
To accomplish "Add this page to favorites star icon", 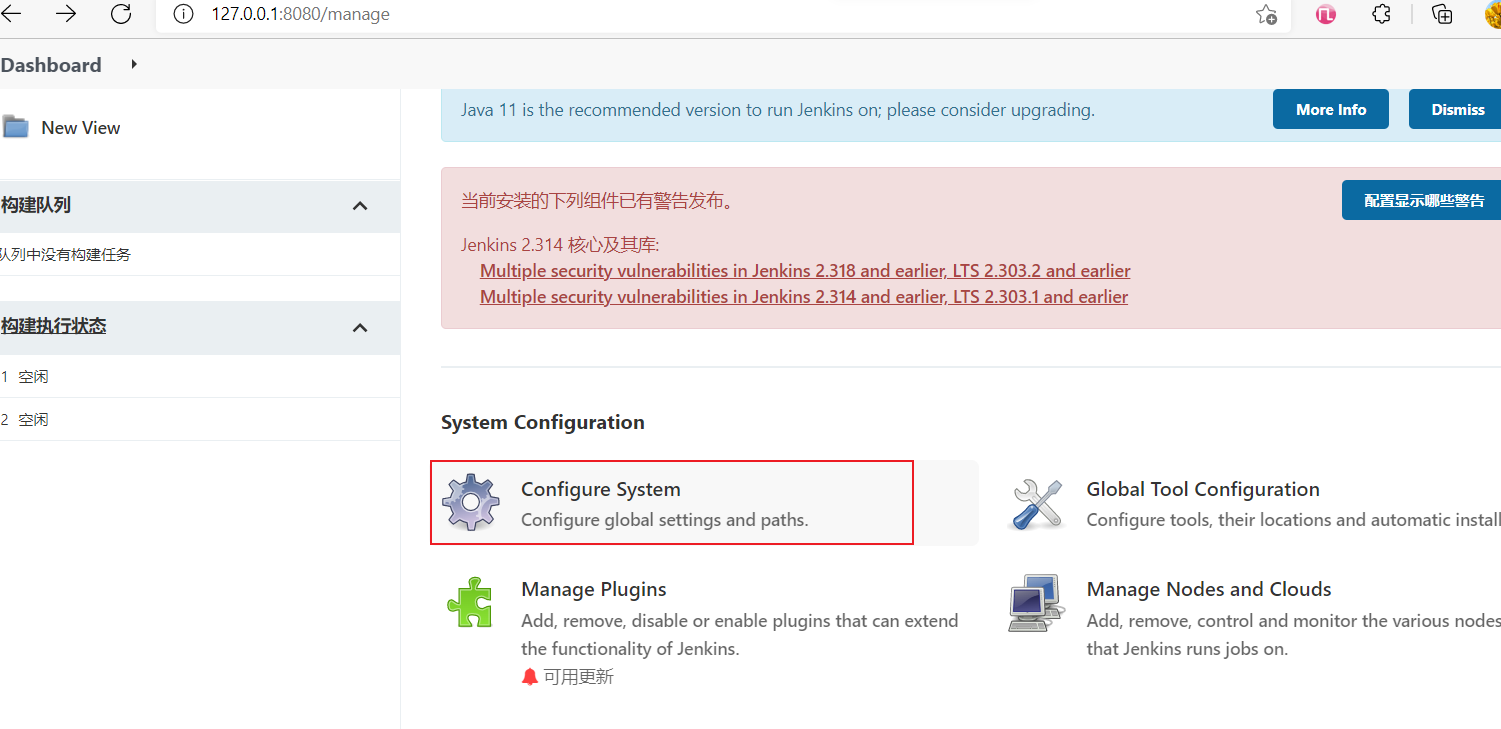I will (x=1266, y=15).
